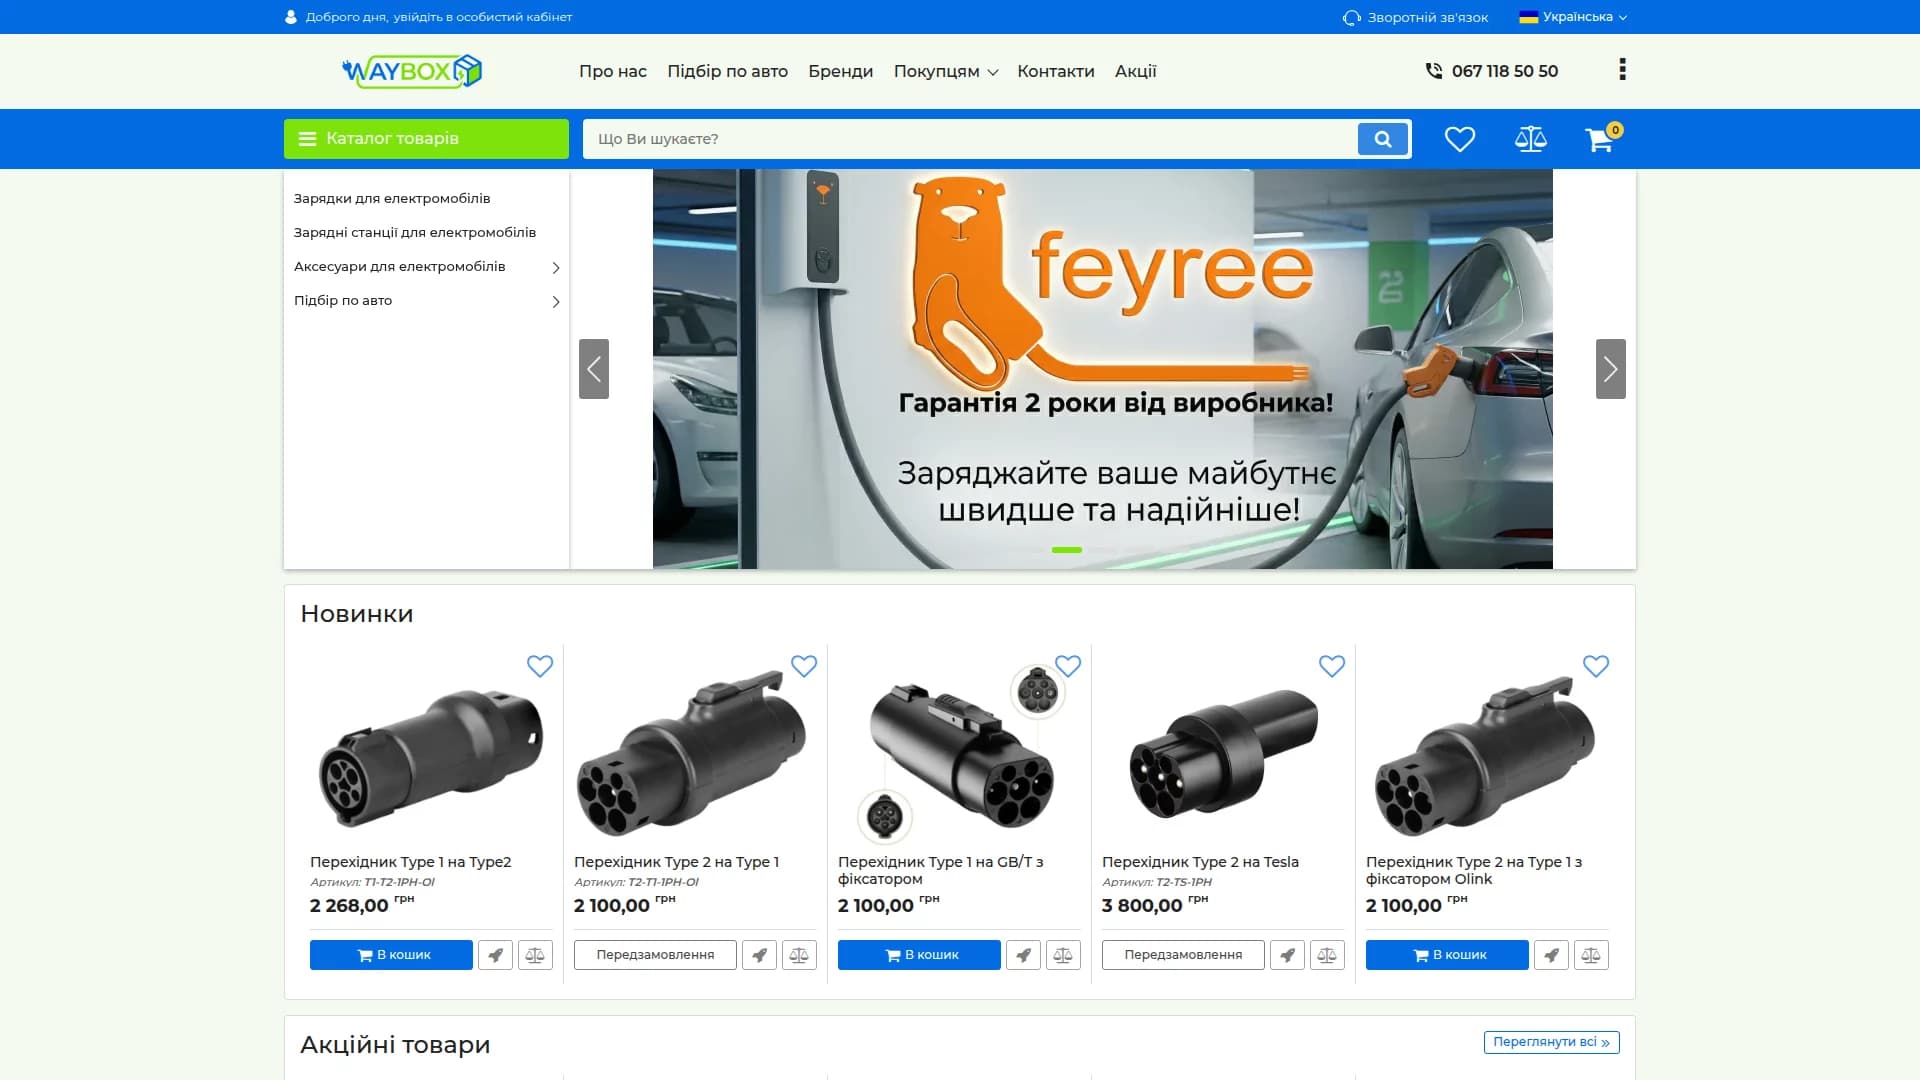Screen dimensions: 1920x1080
Task: Toggle favorite heart on Перехідник Type 2 на Tesla
Action: pos(1332,666)
